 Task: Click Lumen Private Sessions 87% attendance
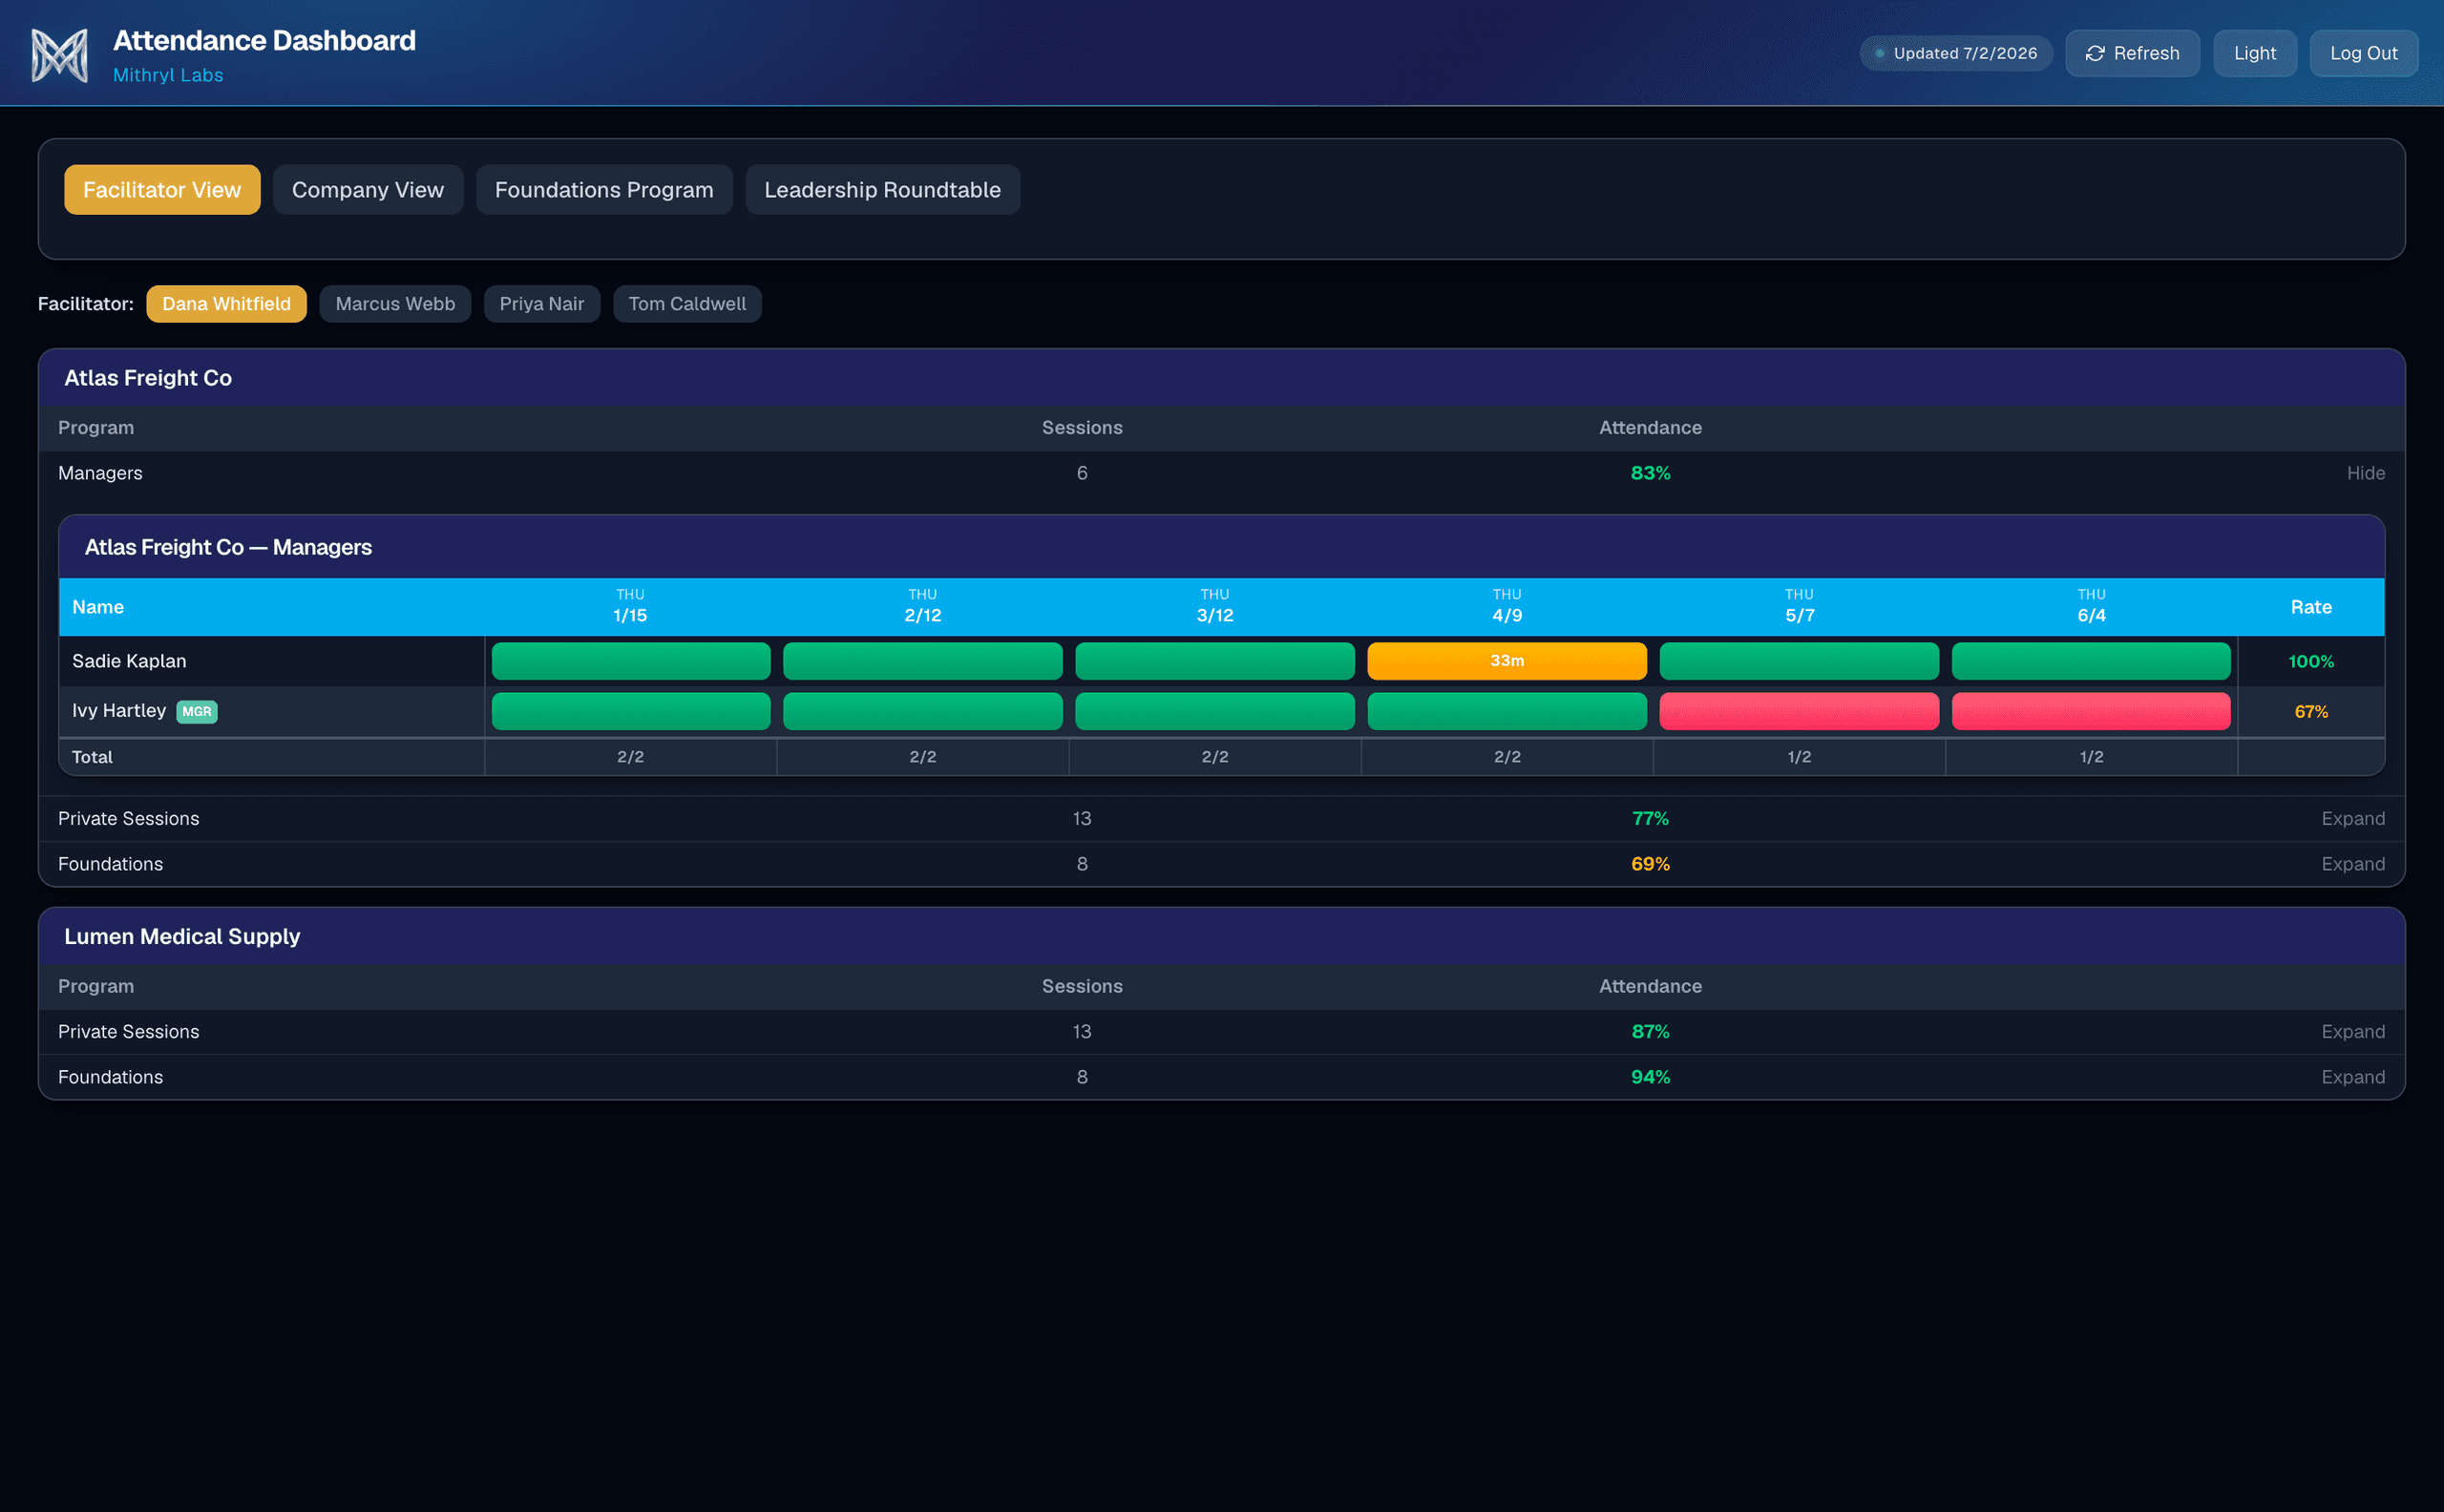pos(1650,1032)
